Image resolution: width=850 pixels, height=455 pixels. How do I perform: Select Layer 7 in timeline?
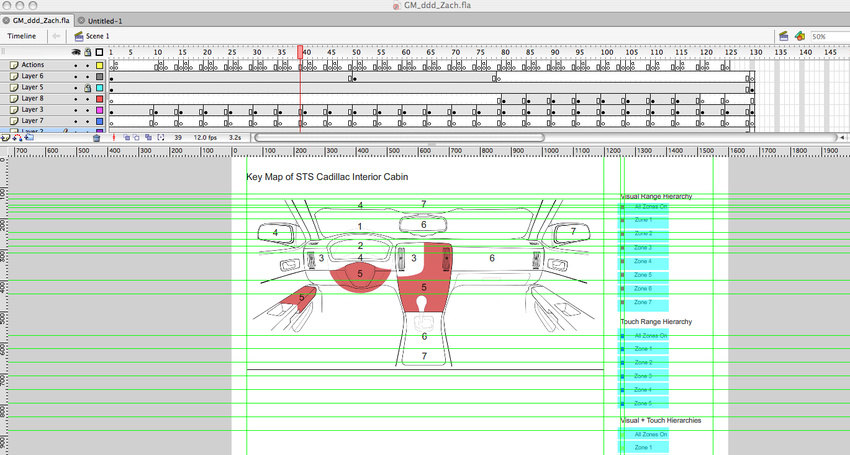click(33, 121)
